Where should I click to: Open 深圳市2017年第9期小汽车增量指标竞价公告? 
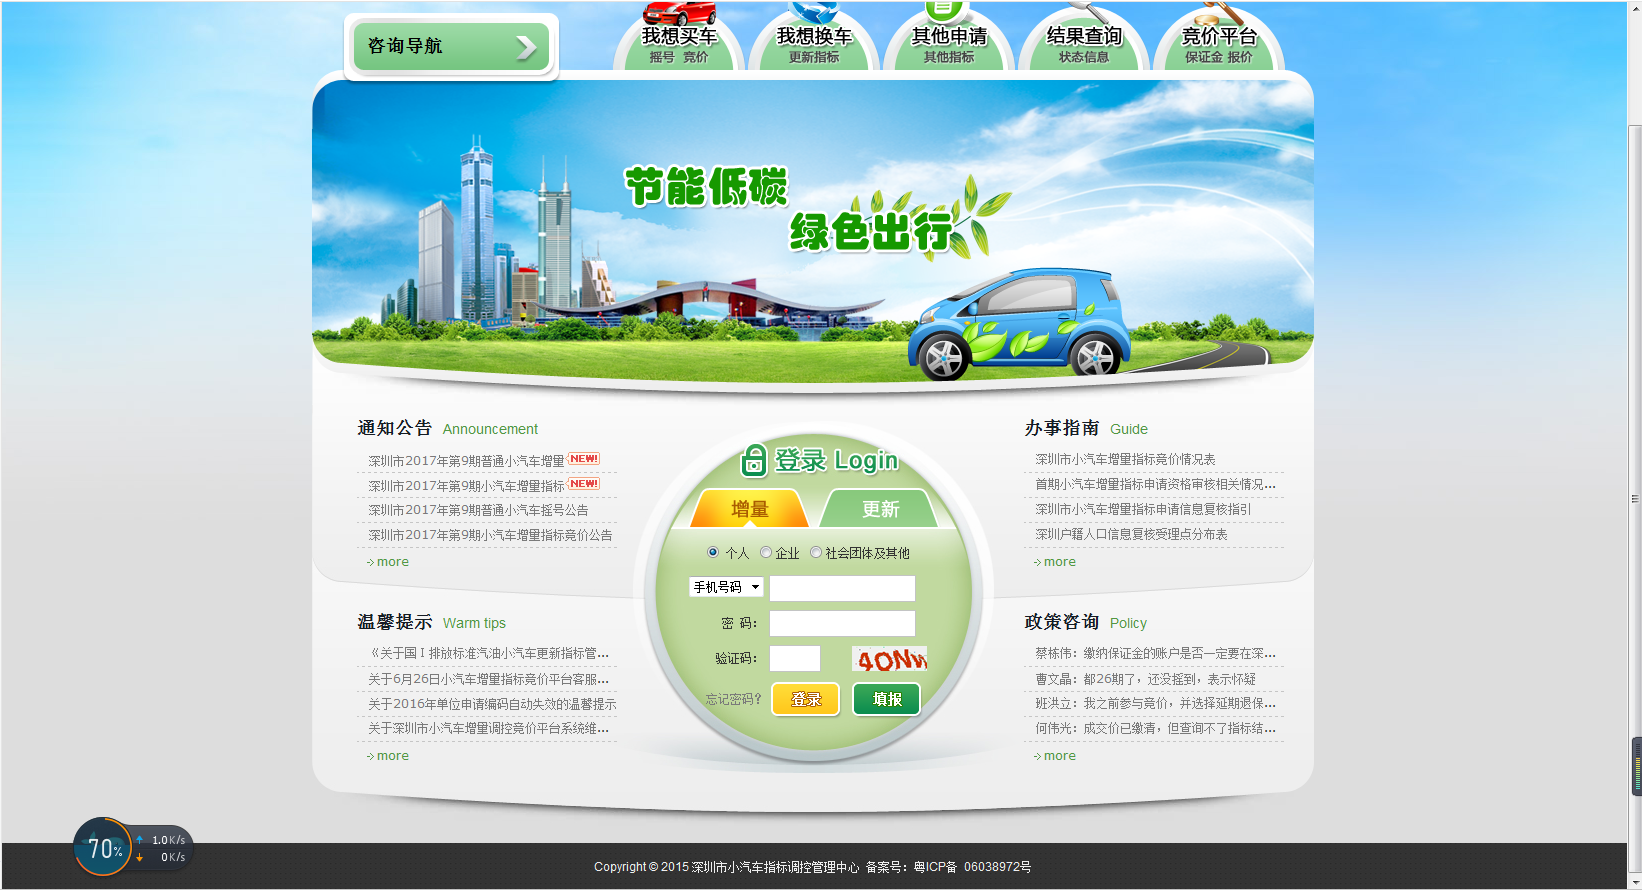(x=490, y=535)
